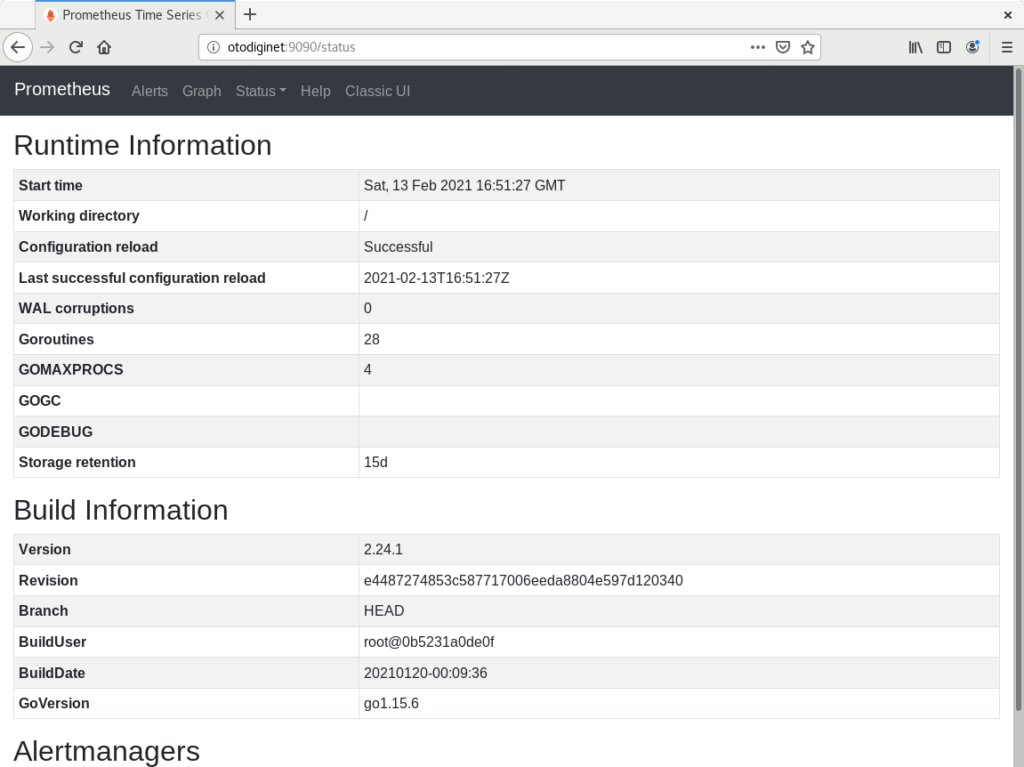Show site information icon in address bar
1024x767 pixels.
coord(214,47)
